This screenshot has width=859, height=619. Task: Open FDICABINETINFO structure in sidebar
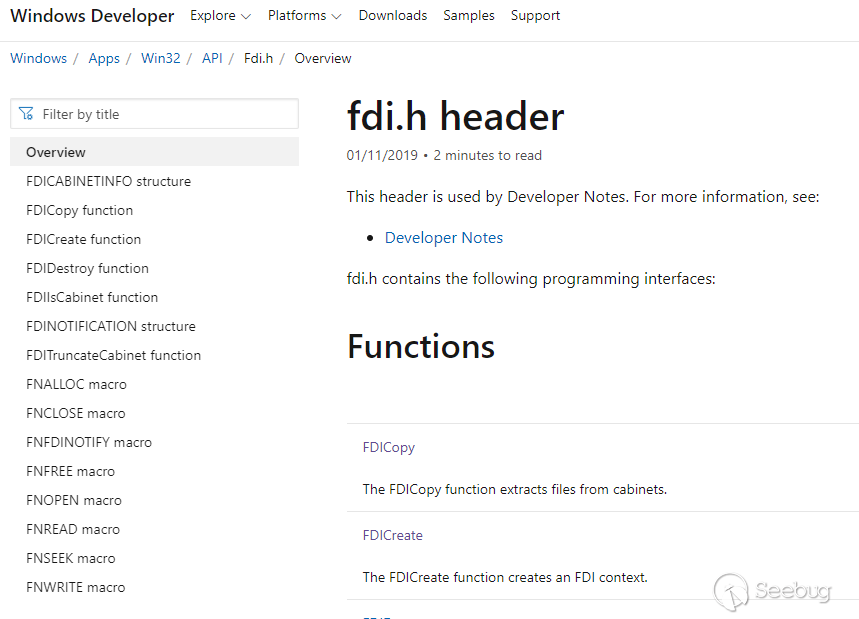[x=108, y=181]
